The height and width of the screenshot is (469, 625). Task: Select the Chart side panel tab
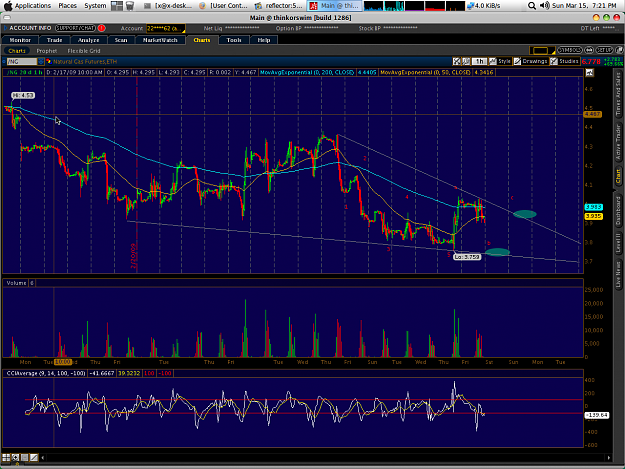(618, 176)
